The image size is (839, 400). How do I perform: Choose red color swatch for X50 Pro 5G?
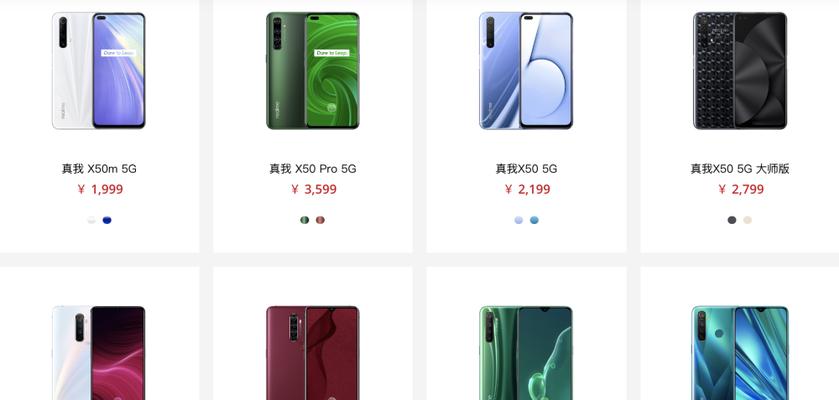pos(320,220)
